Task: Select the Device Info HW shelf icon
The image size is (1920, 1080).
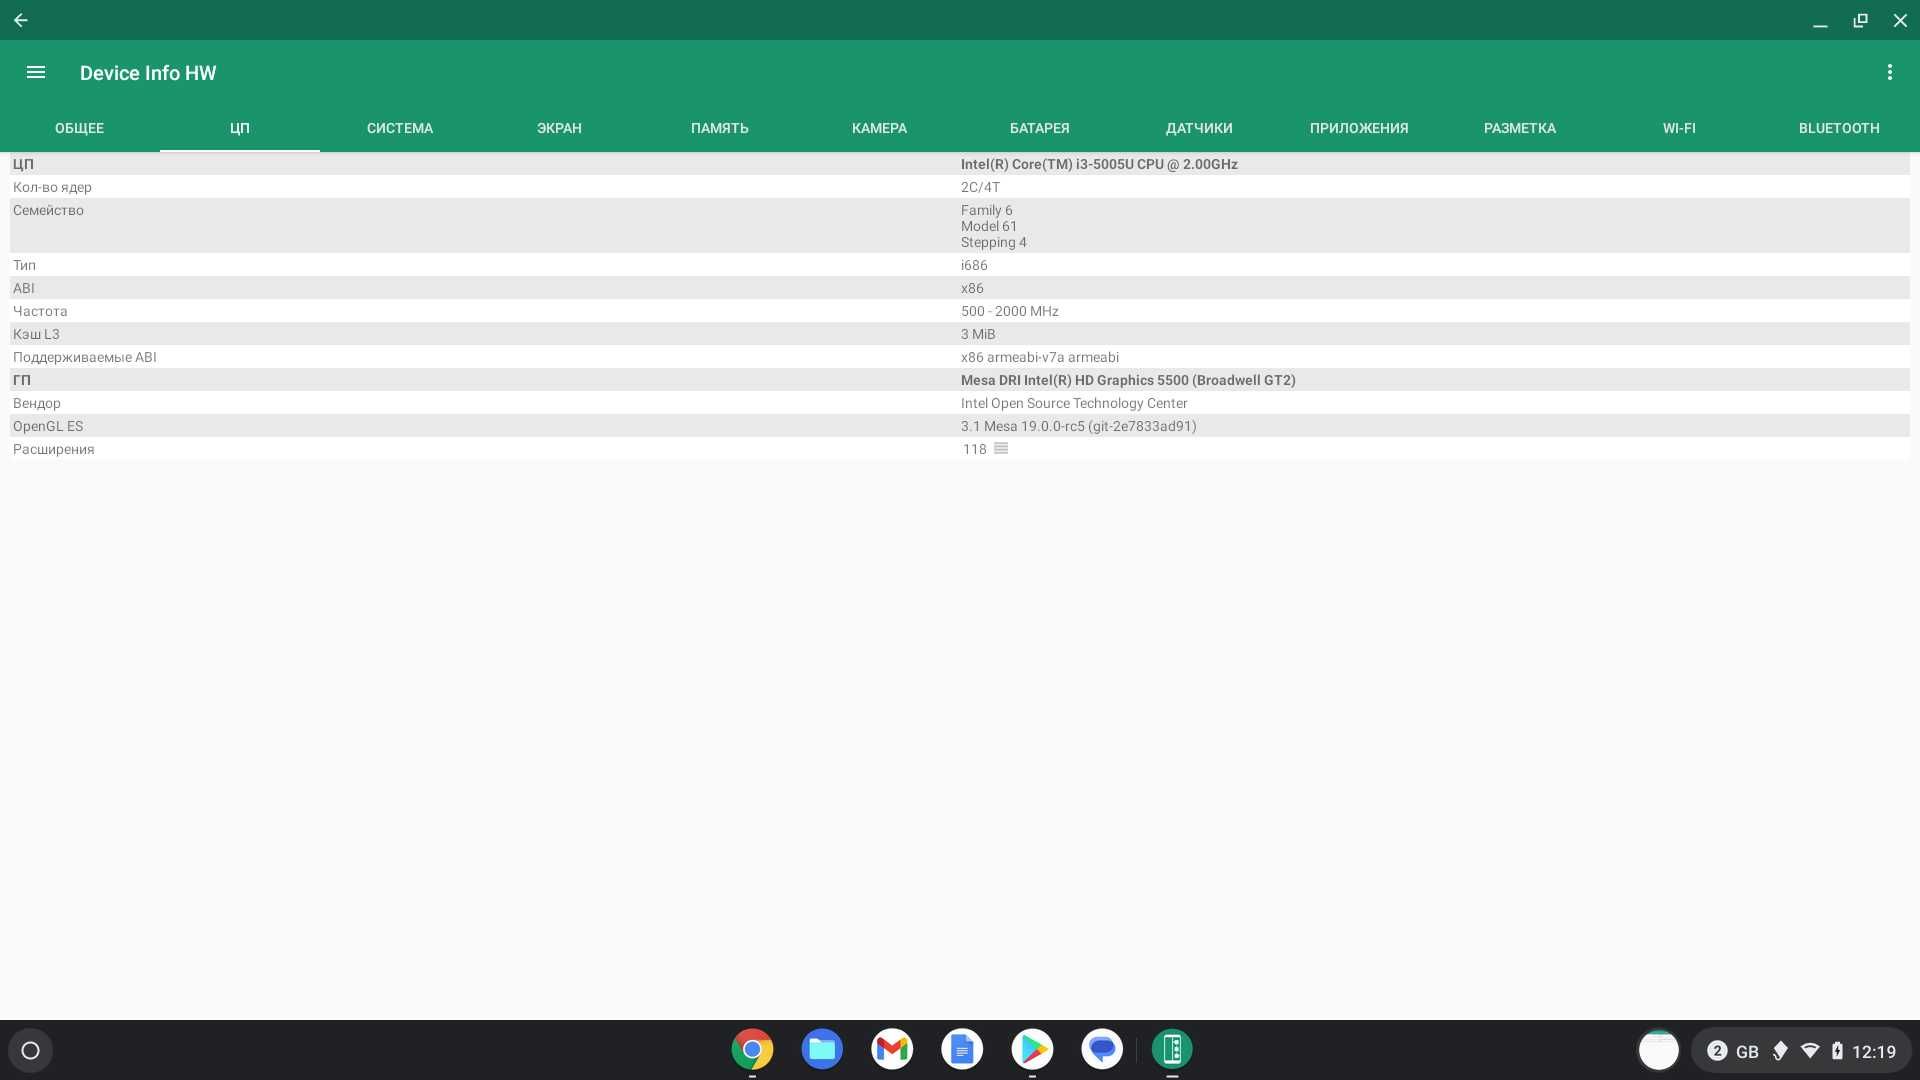Action: tap(1172, 1049)
